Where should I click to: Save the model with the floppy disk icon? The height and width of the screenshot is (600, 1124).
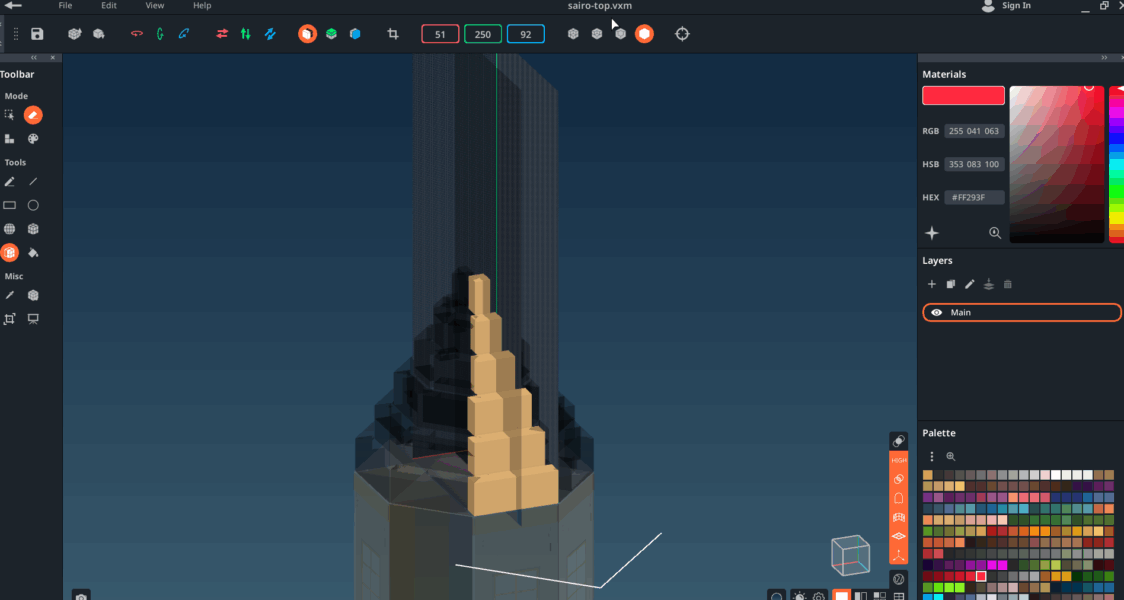pyautogui.click(x=37, y=34)
